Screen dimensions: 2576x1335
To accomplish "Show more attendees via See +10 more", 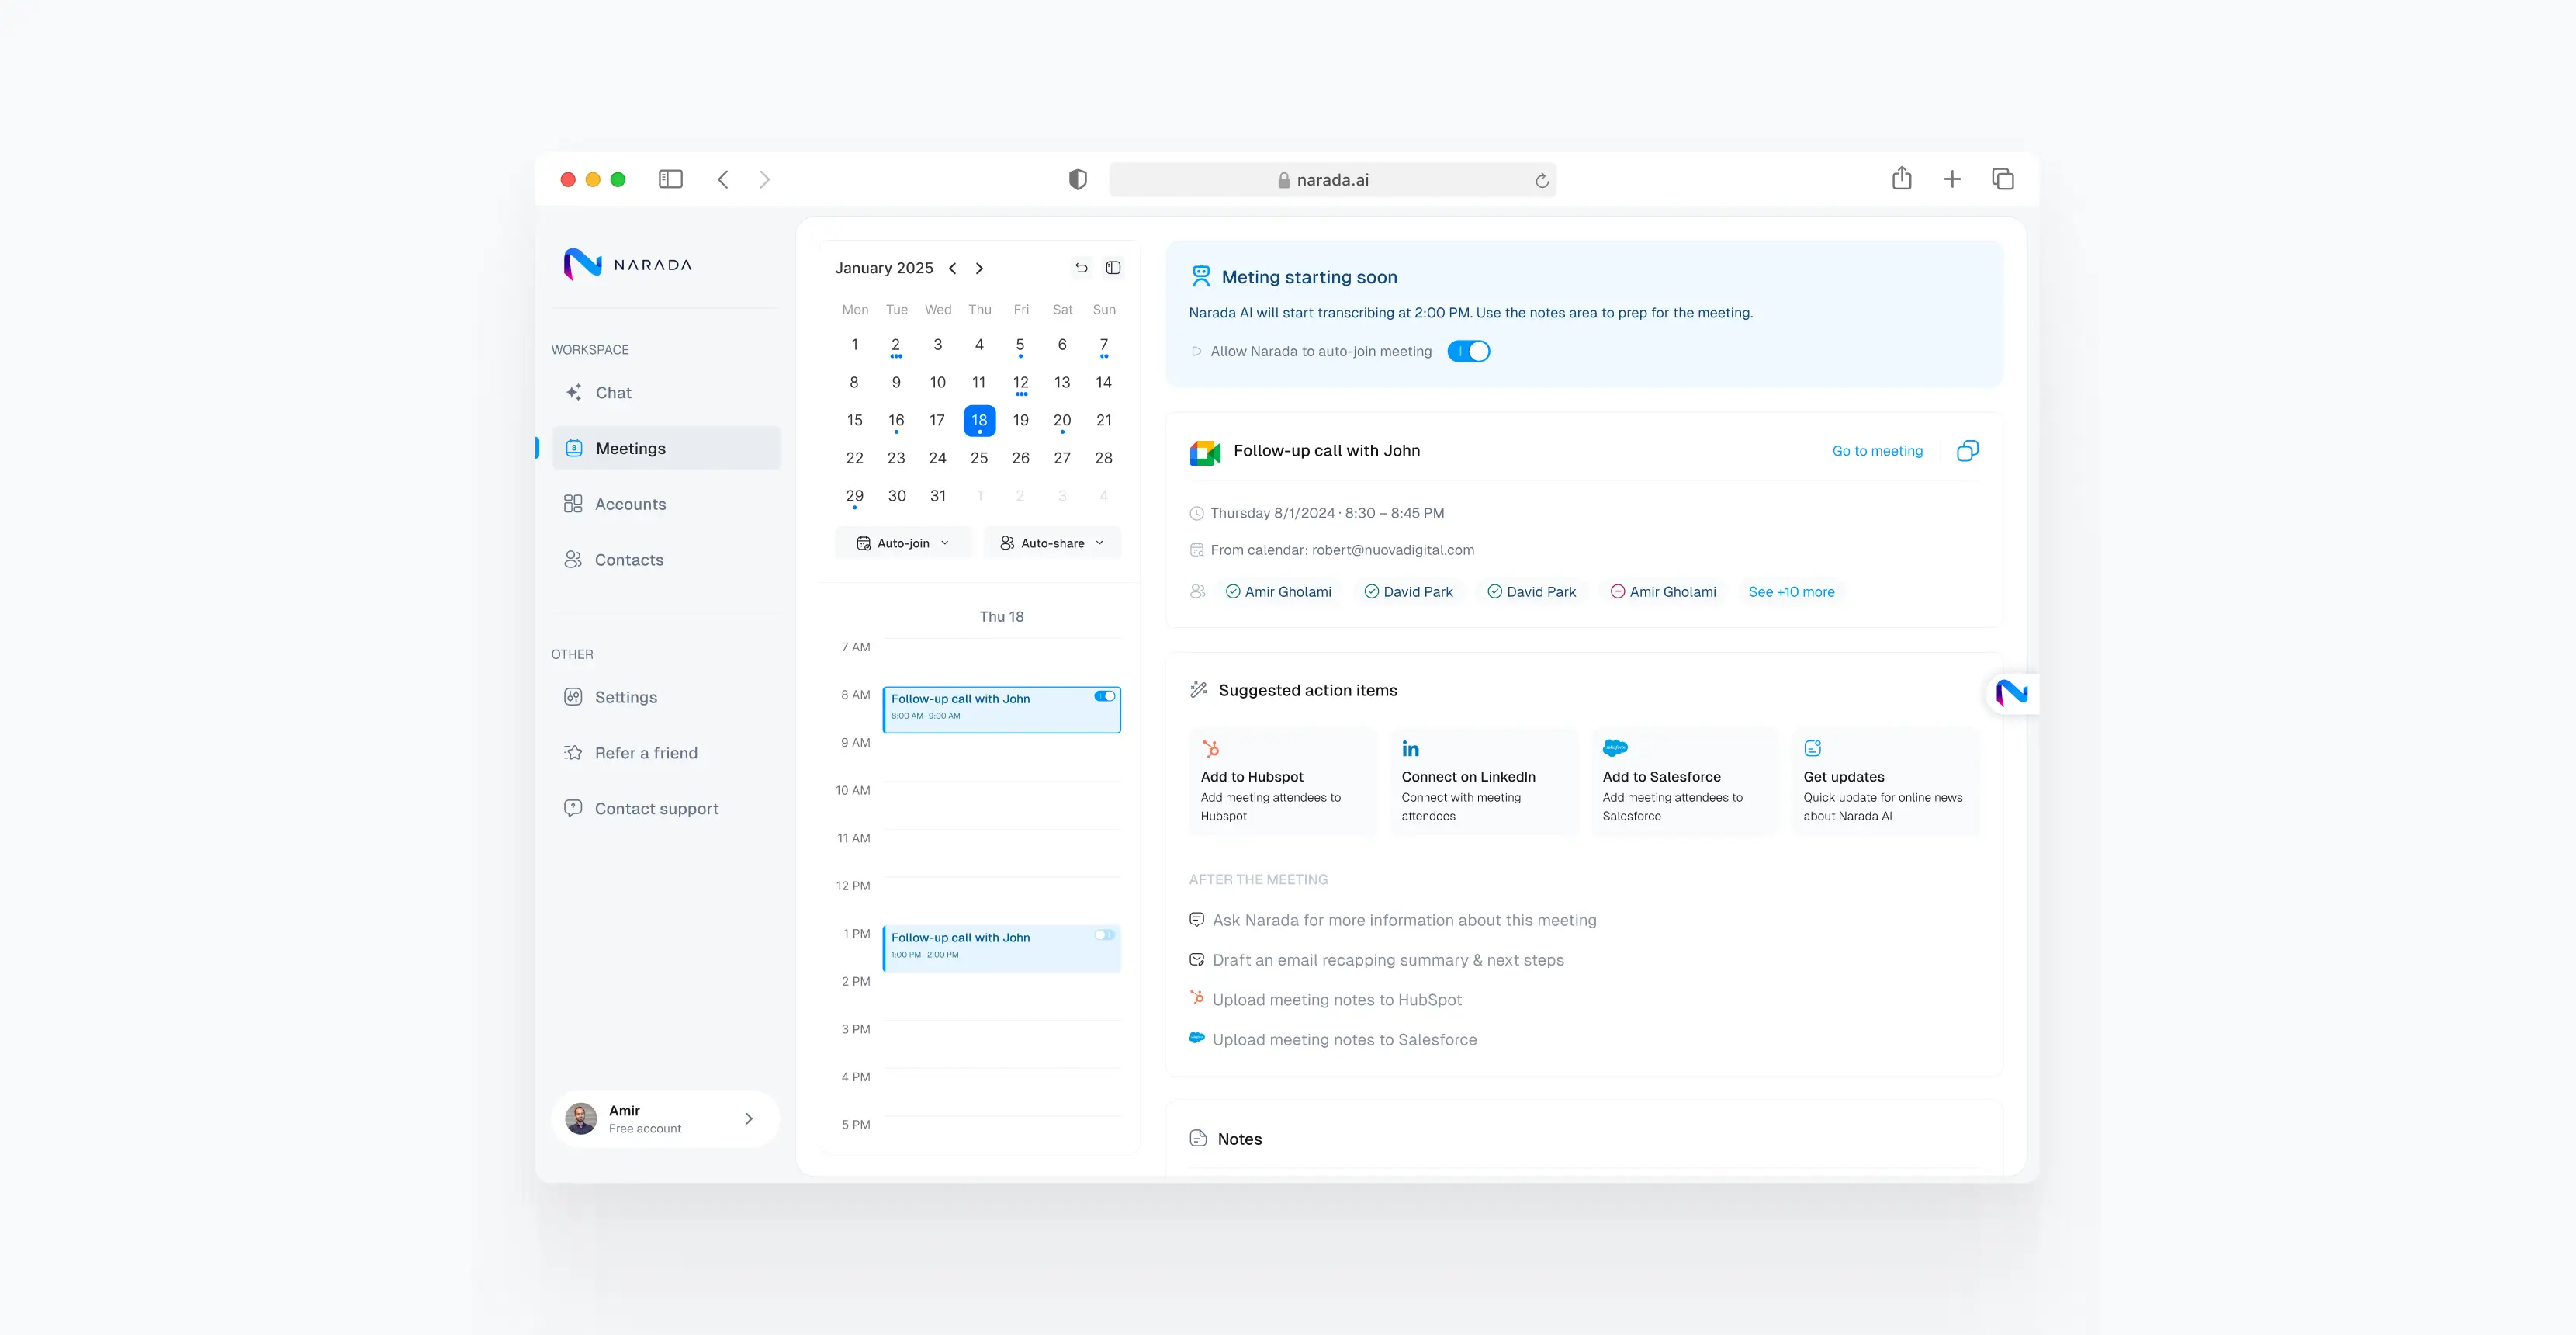I will point(1790,592).
